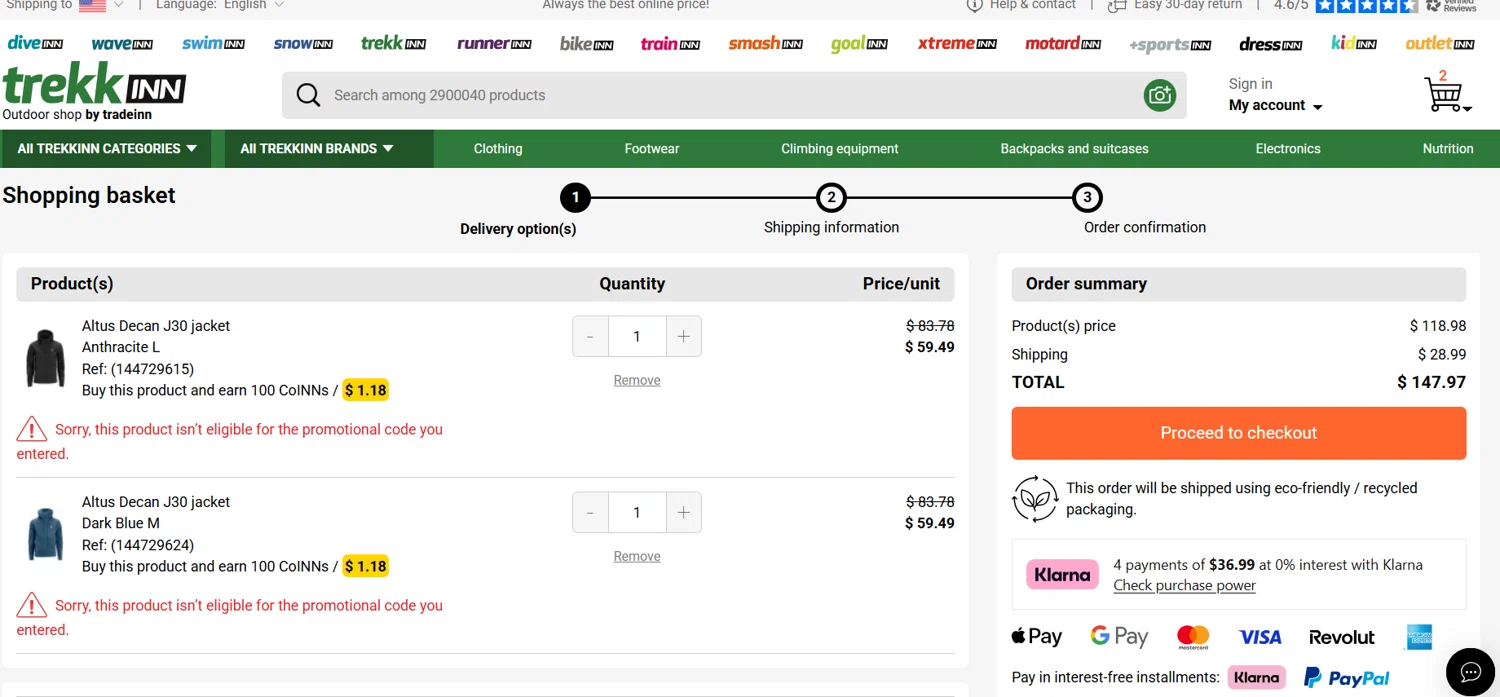Open Easy 30-day return link

click(1176, 5)
